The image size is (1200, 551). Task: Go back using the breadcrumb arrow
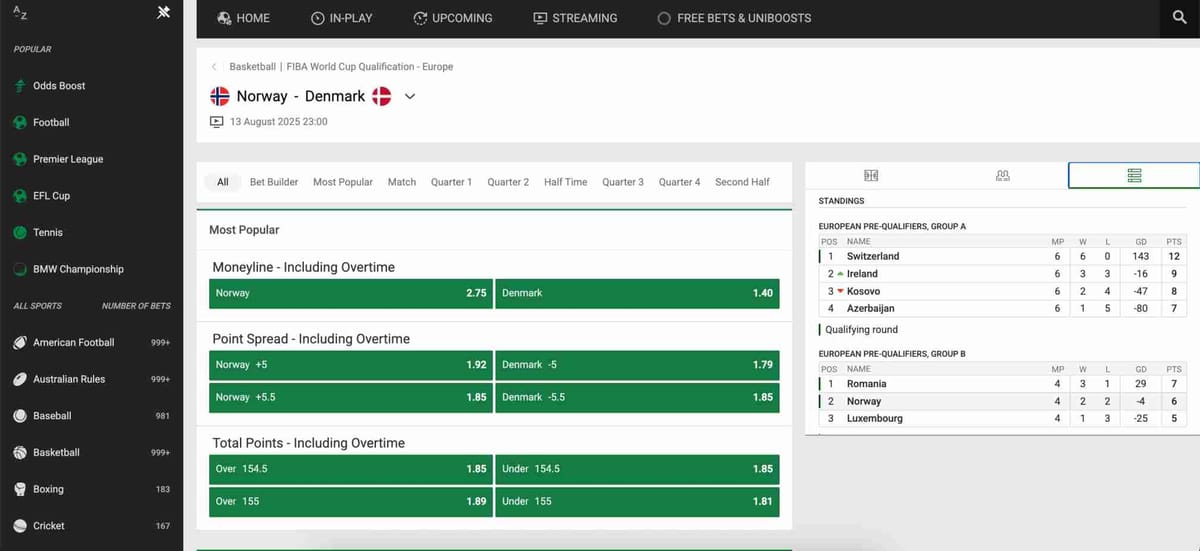[x=214, y=67]
